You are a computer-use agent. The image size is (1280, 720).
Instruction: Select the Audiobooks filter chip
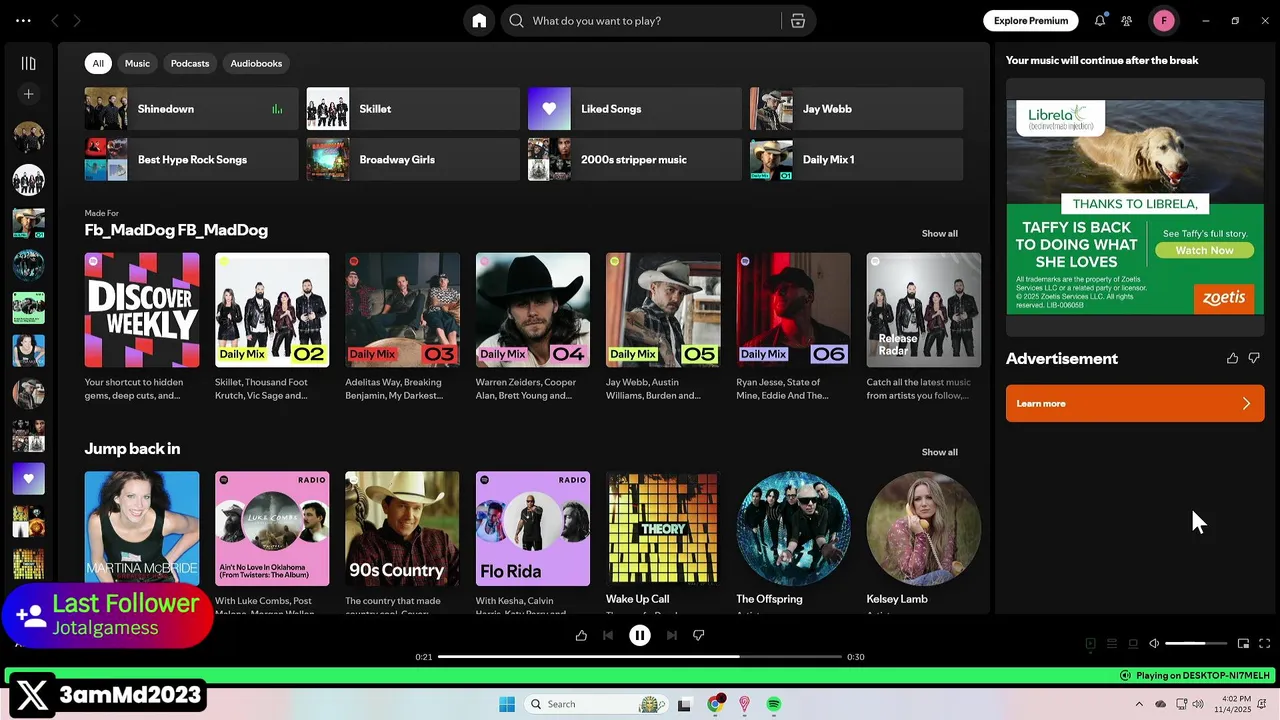256,63
